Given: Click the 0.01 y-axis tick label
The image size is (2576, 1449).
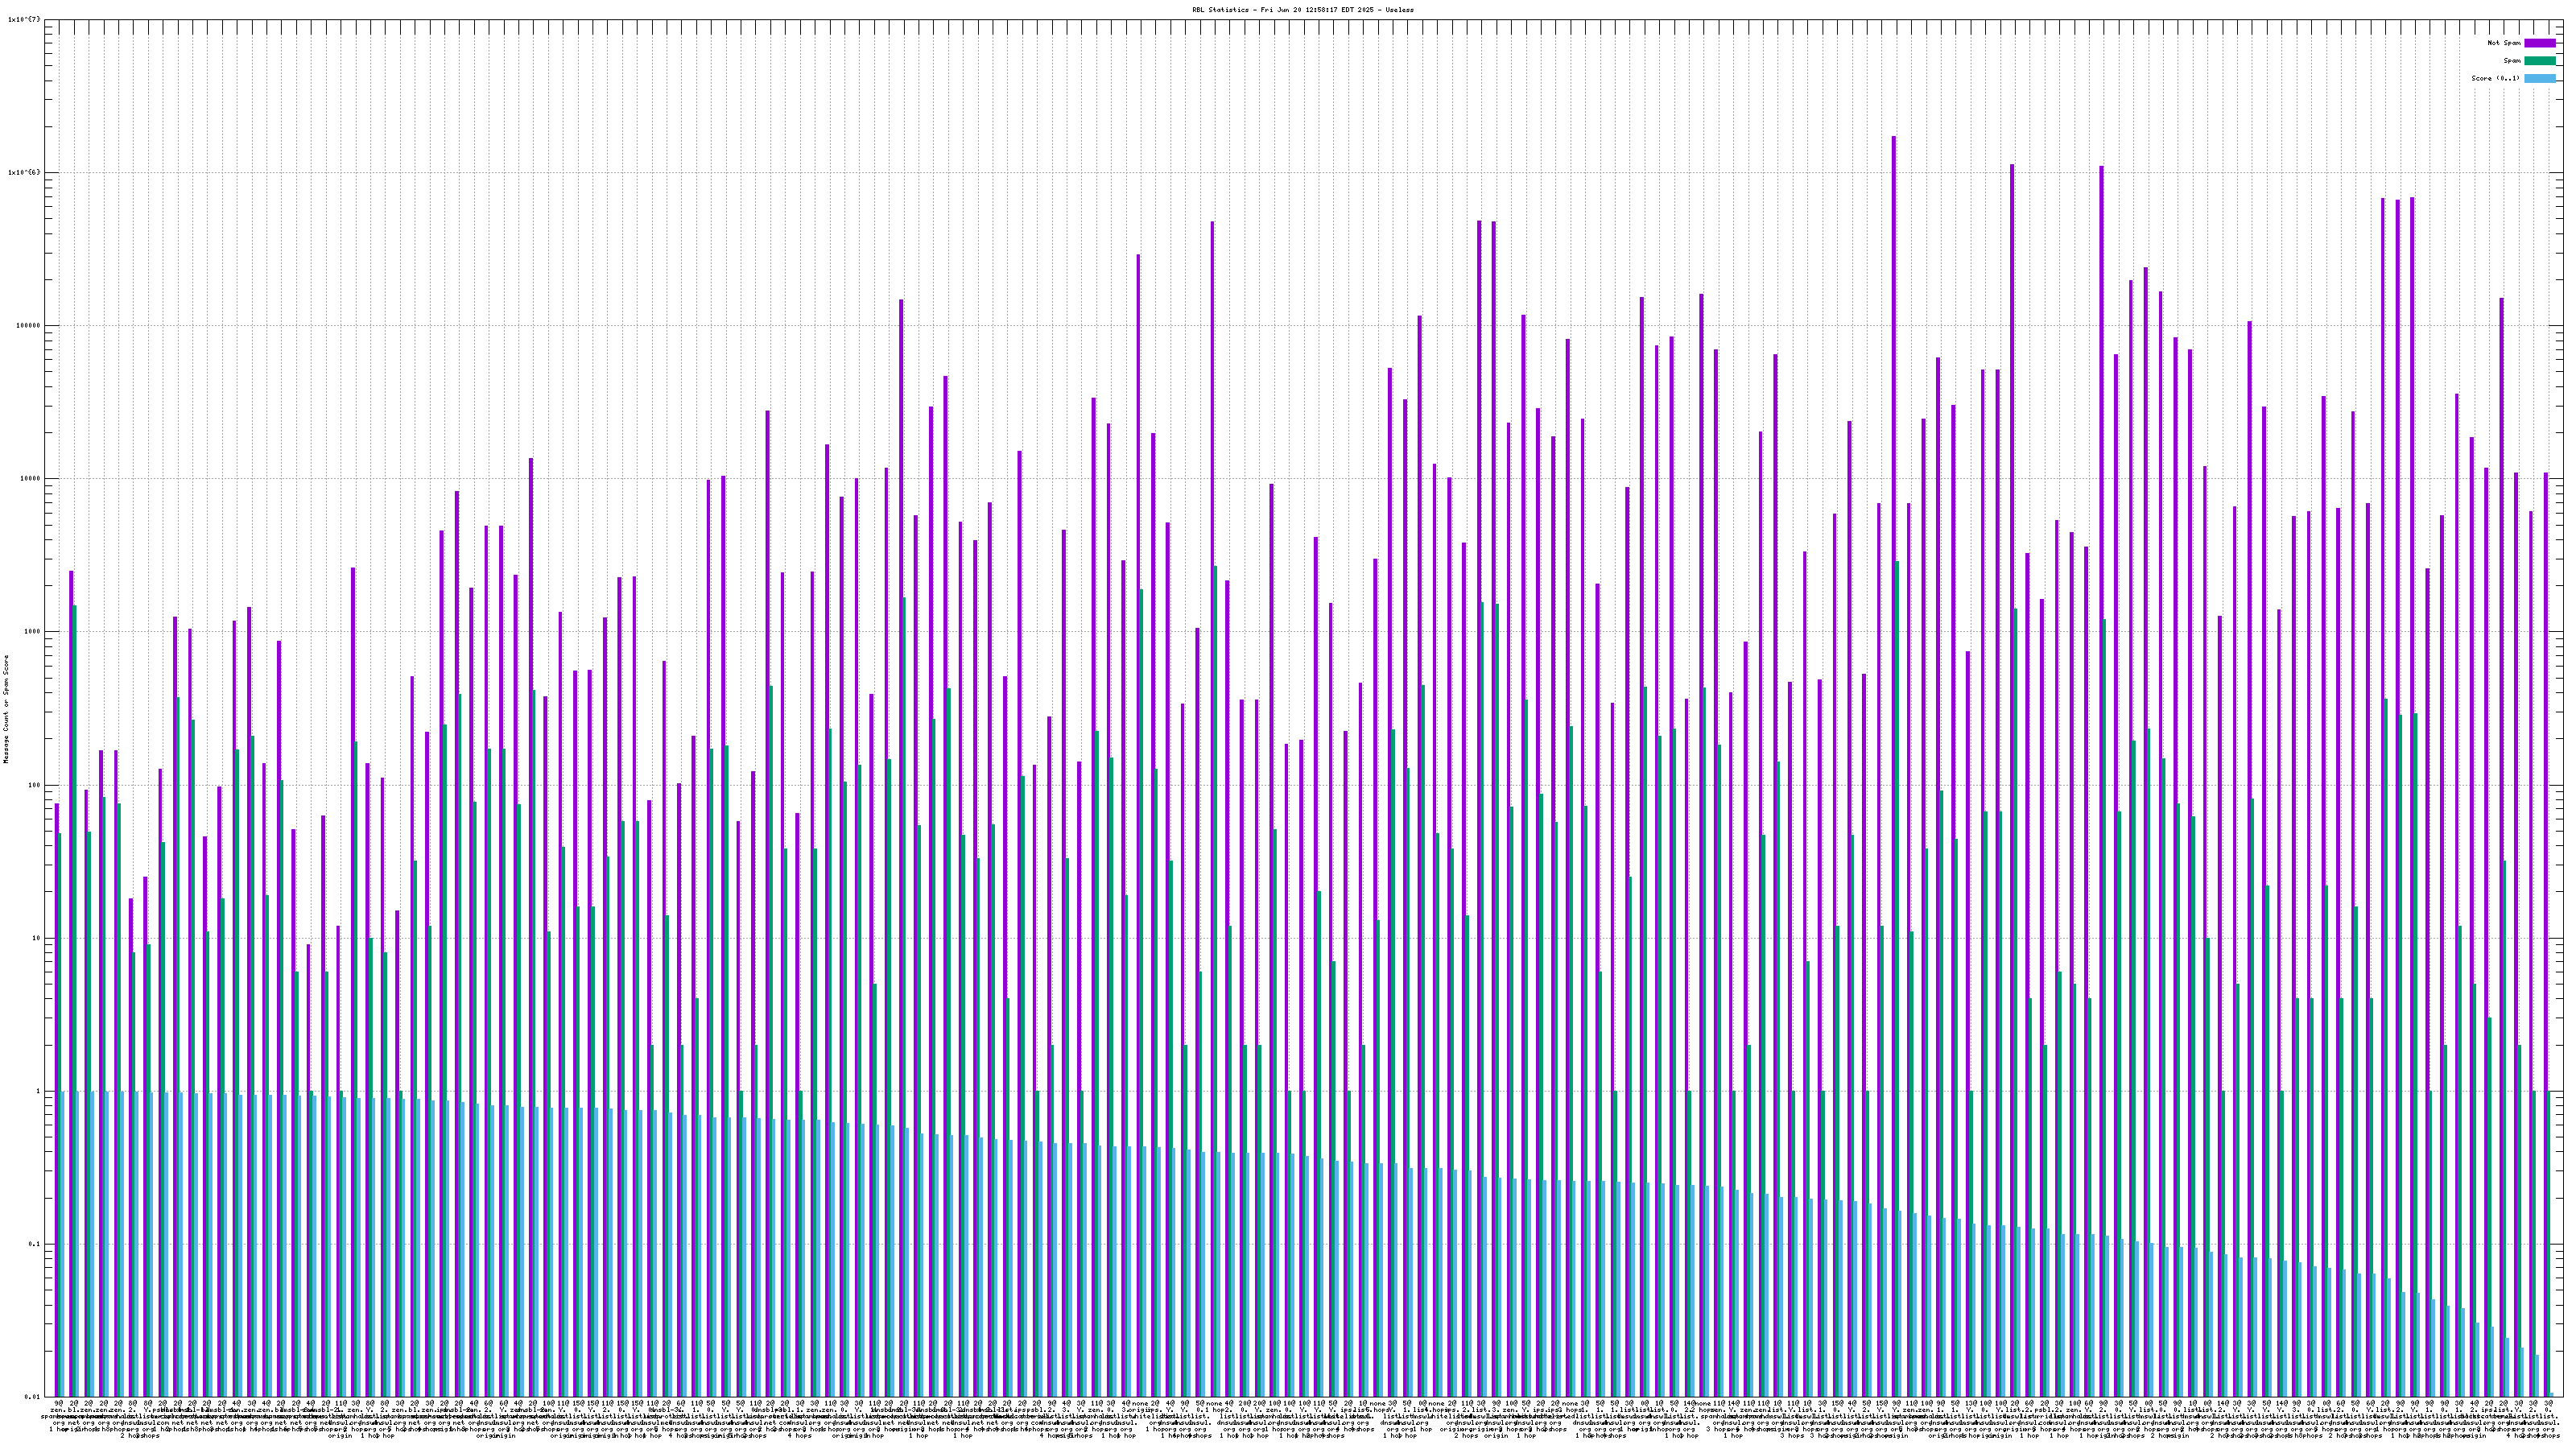Looking at the screenshot, I should [x=33, y=1397].
